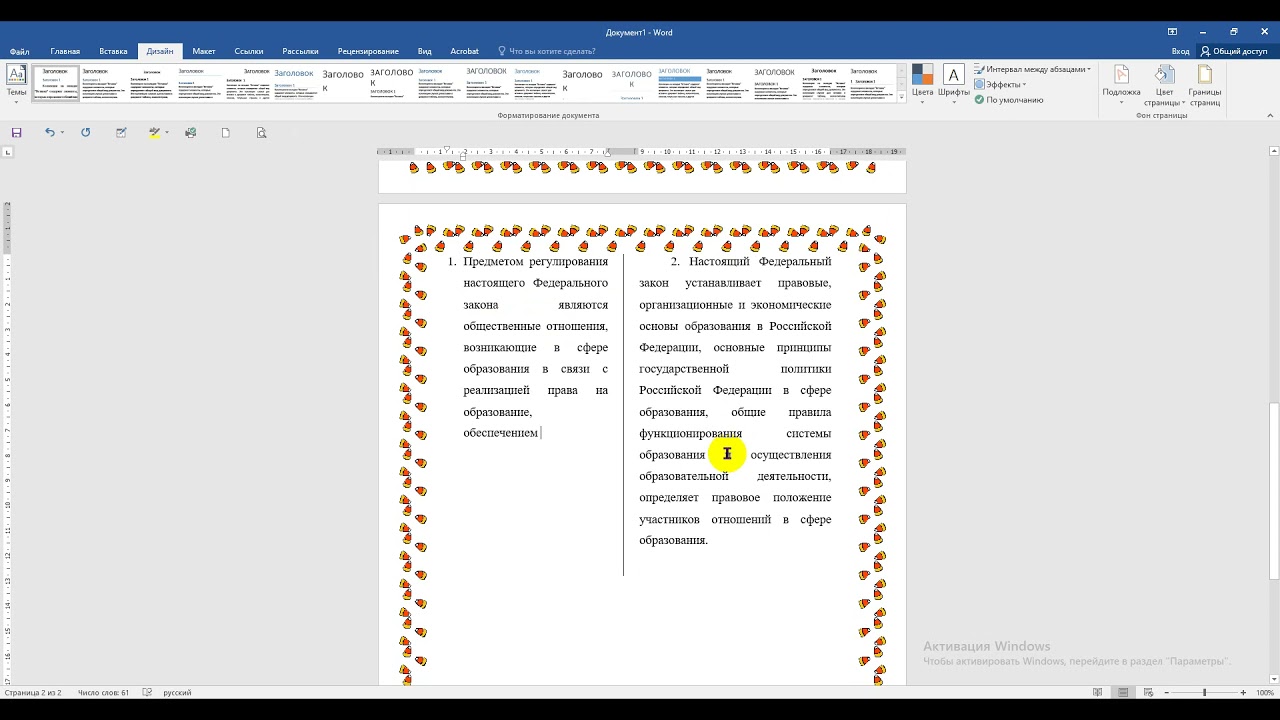1280x720 pixels.
Task: Open the Insert (Вставка) tab
Action: pyautogui.click(x=113, y=51)
